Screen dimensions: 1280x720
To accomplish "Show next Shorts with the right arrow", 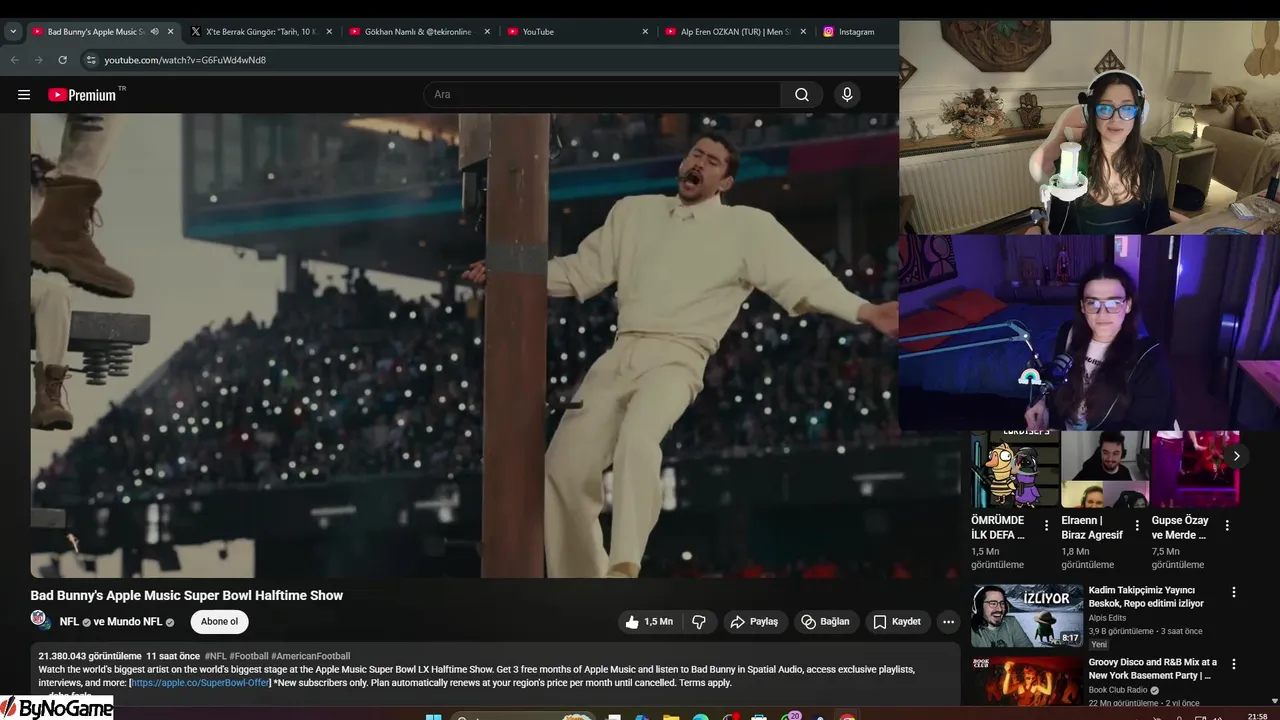I will (1236, 456).
